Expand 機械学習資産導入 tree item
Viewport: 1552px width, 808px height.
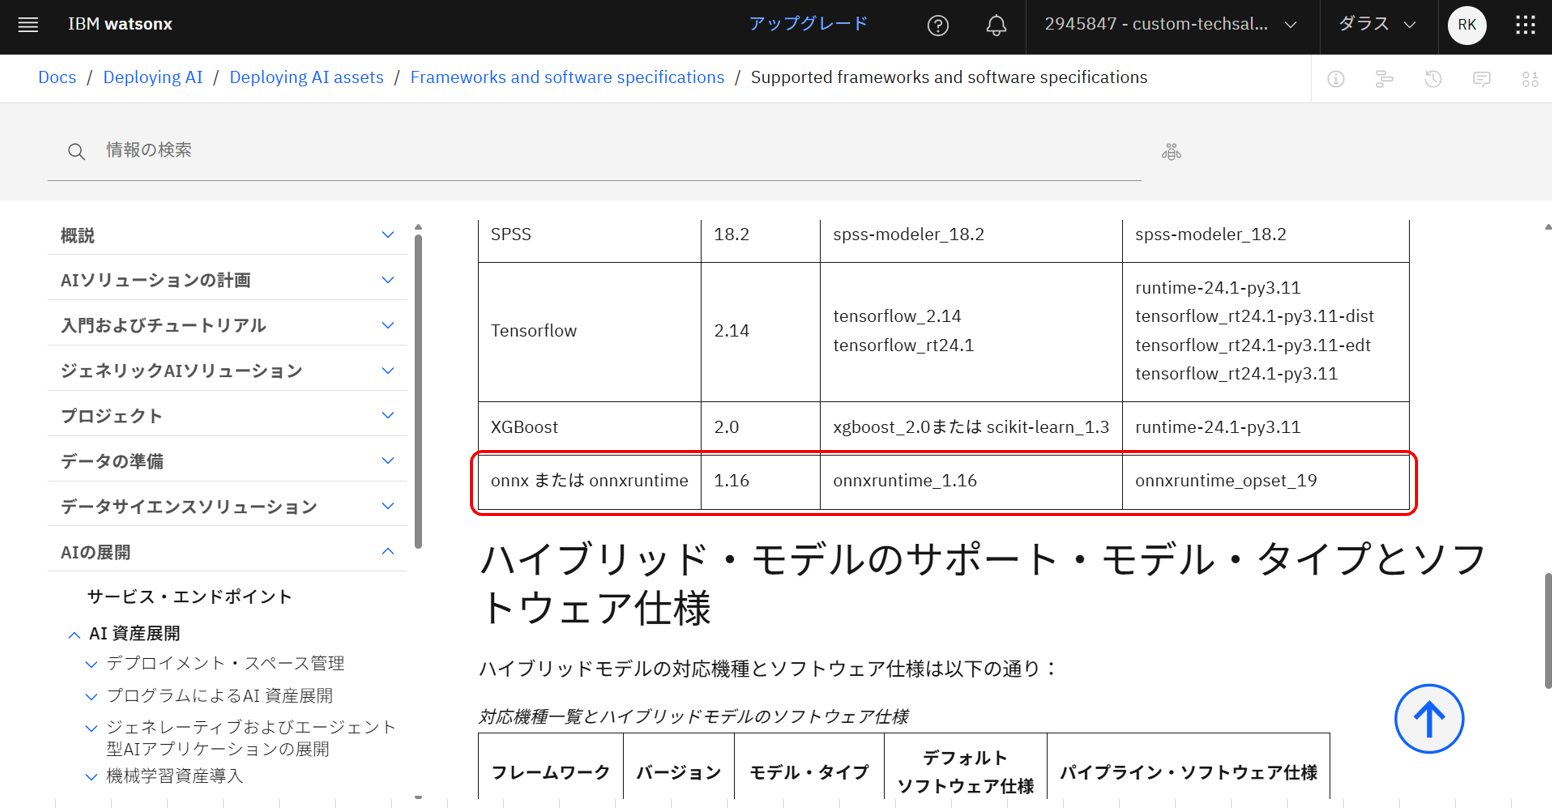click(91, 777)
